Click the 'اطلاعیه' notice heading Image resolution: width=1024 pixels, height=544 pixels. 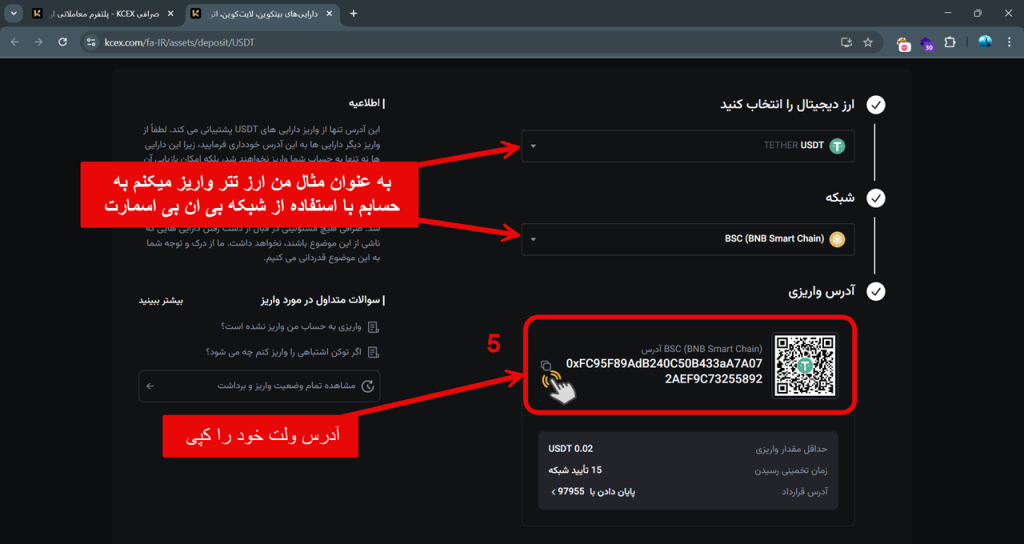point(366,103)
